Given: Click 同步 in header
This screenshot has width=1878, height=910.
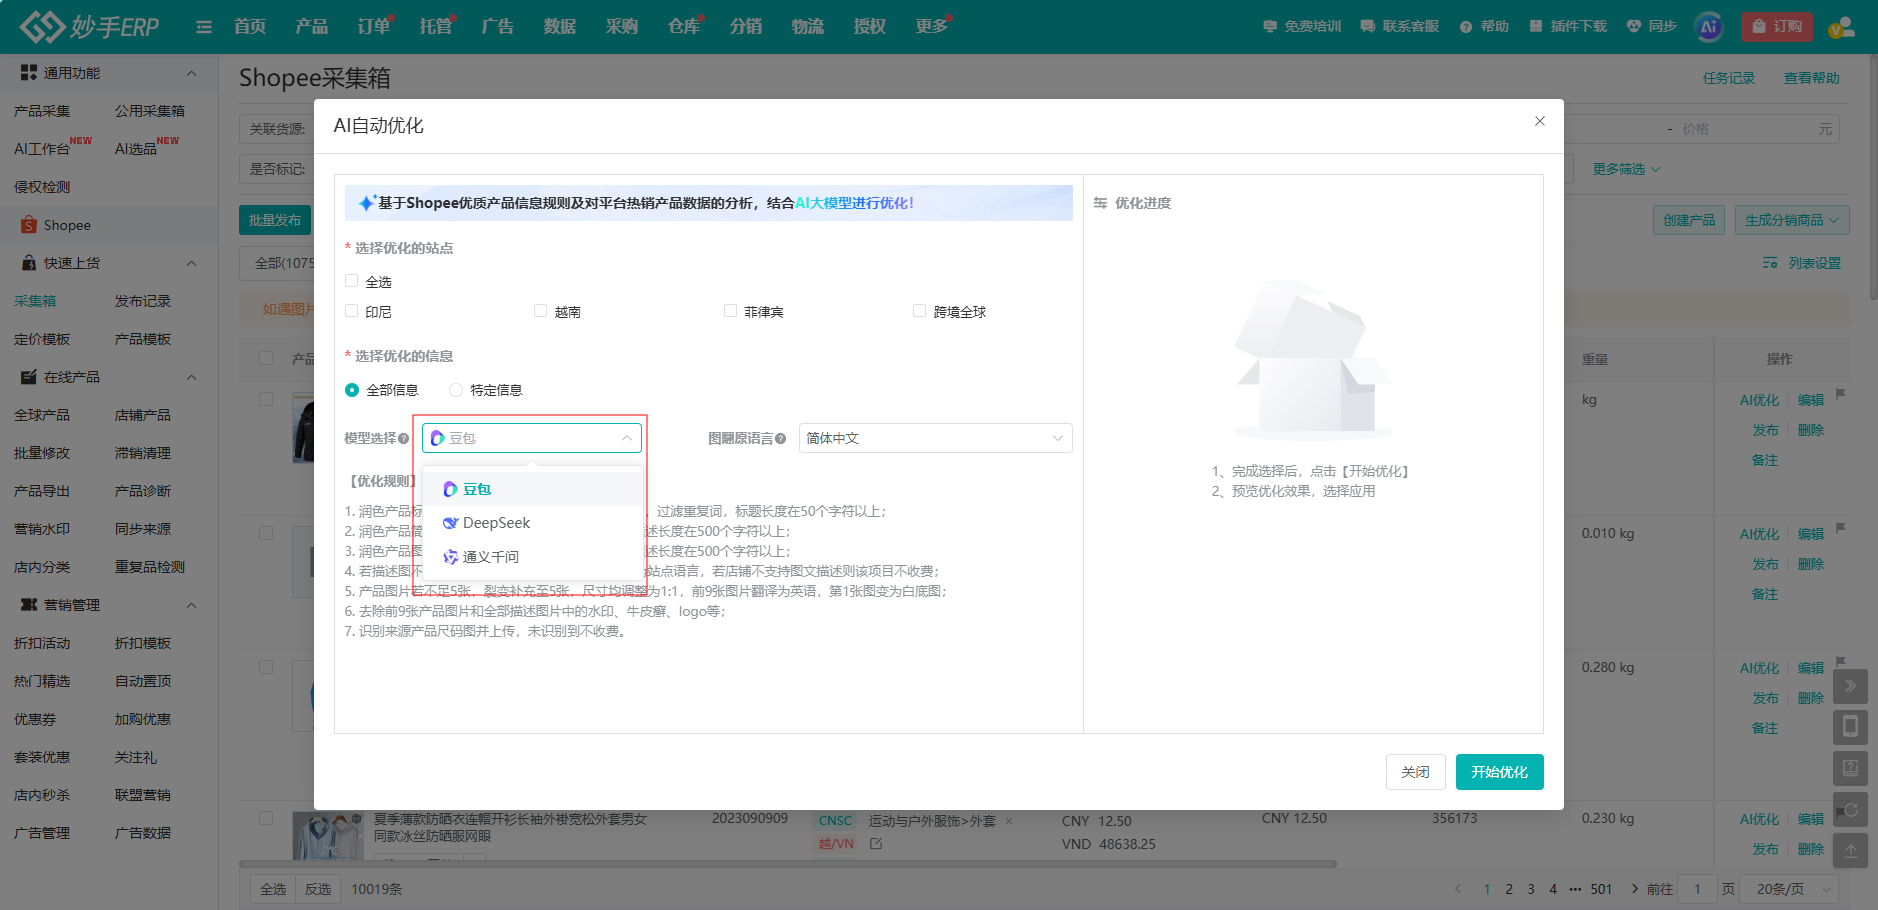Looking at the screenshot, I should [1652, 27].
